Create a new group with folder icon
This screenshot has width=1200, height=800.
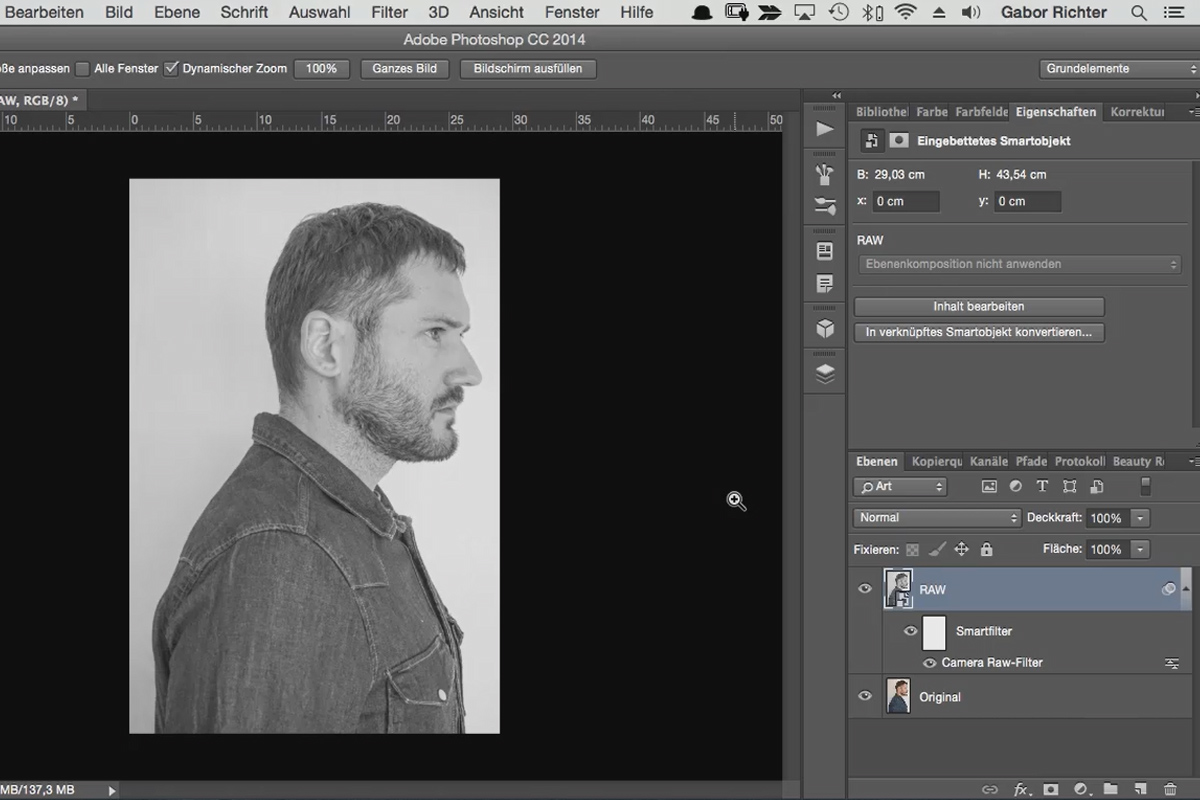click(1111, 789)
